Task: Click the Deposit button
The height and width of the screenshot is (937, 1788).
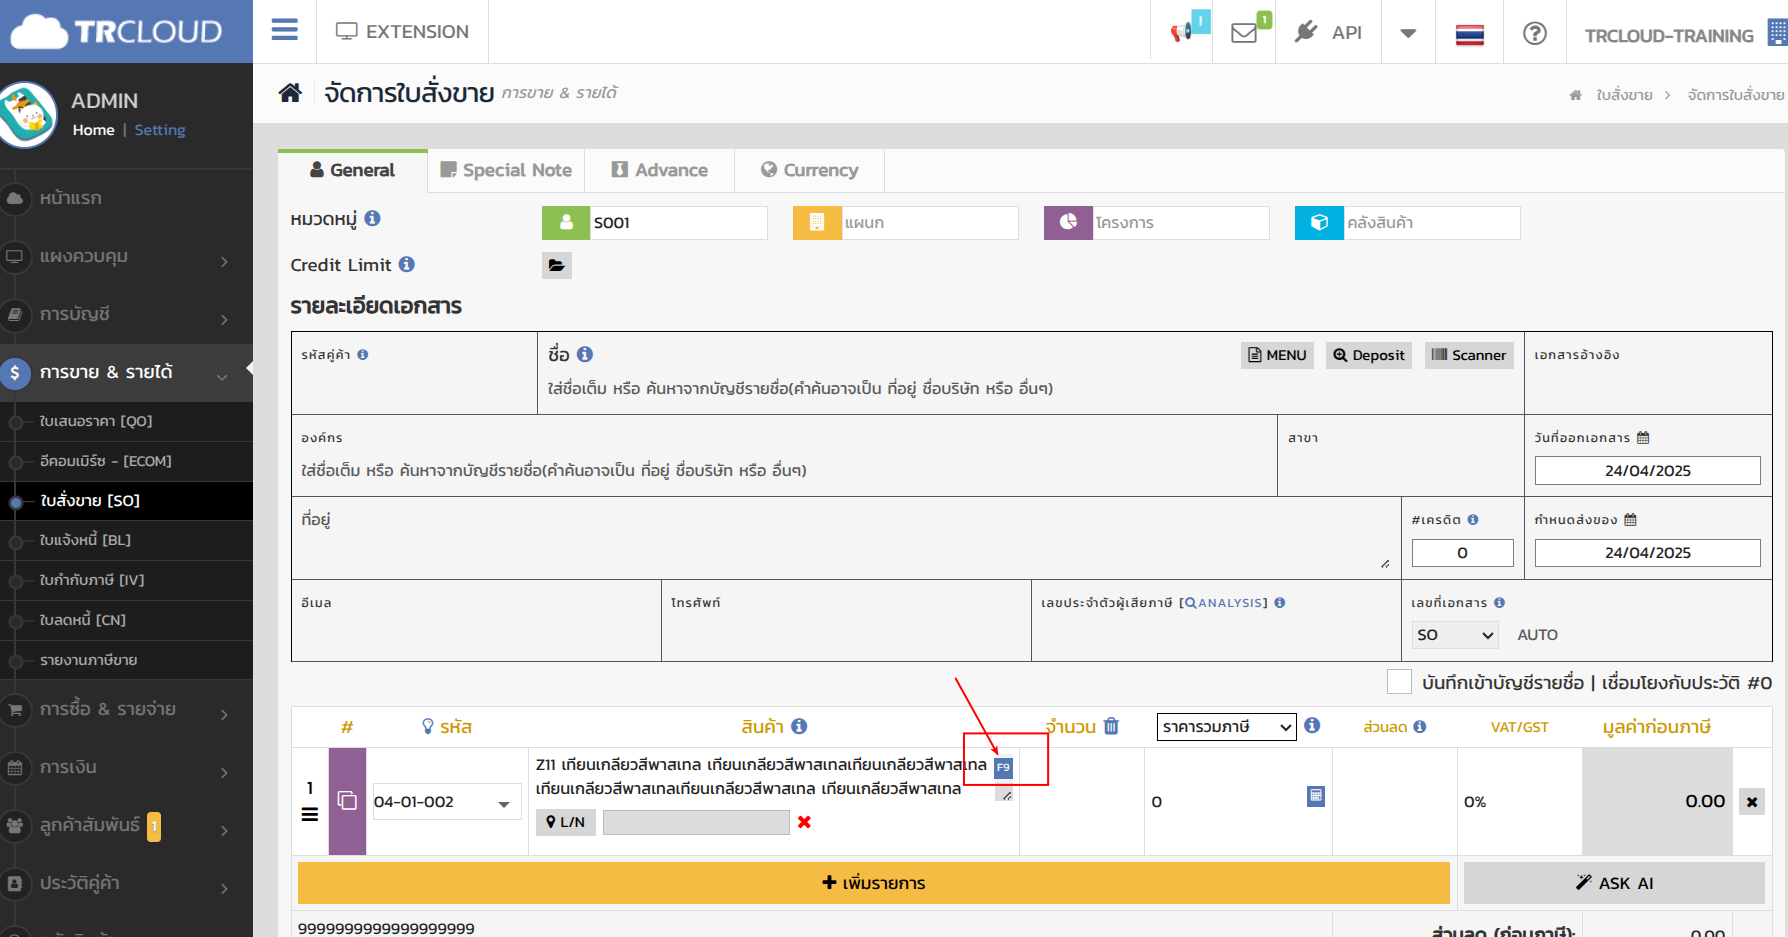Action: pyautogui.click(x=1369, y=355)
